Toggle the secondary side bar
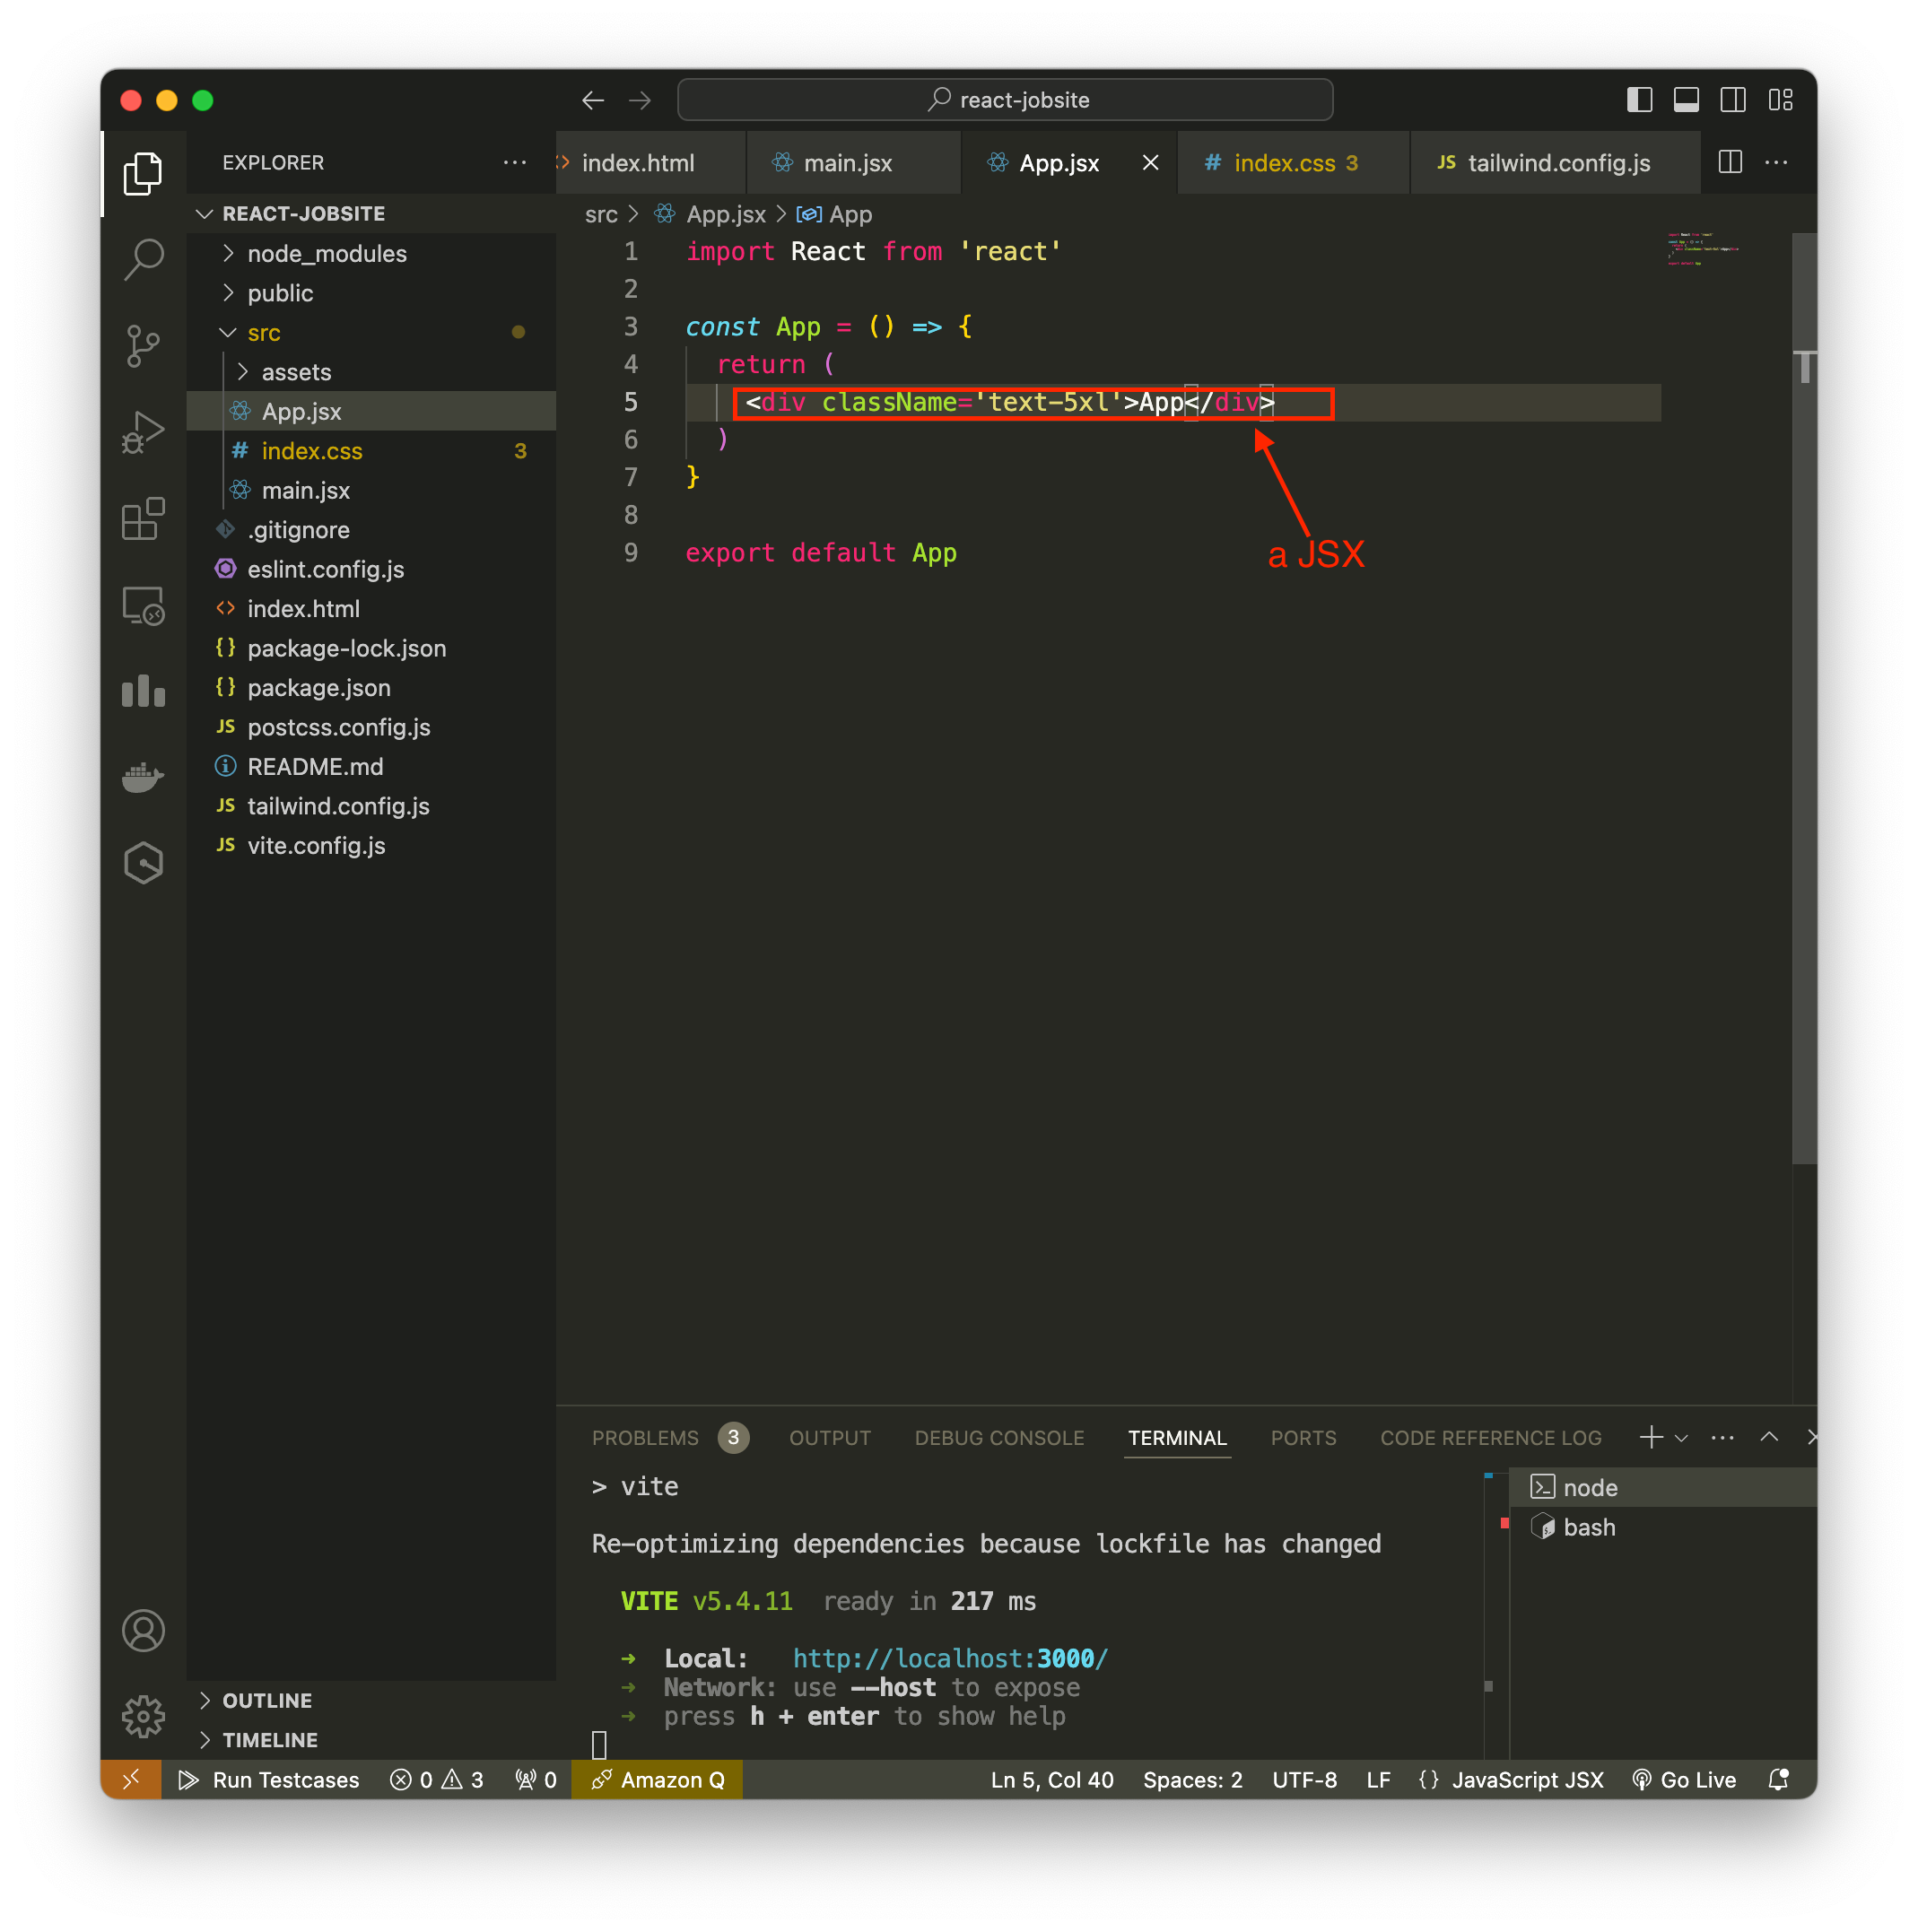Image resolution: width=1918 pixels, height=1932 pixels. (x=1734, y=100)
